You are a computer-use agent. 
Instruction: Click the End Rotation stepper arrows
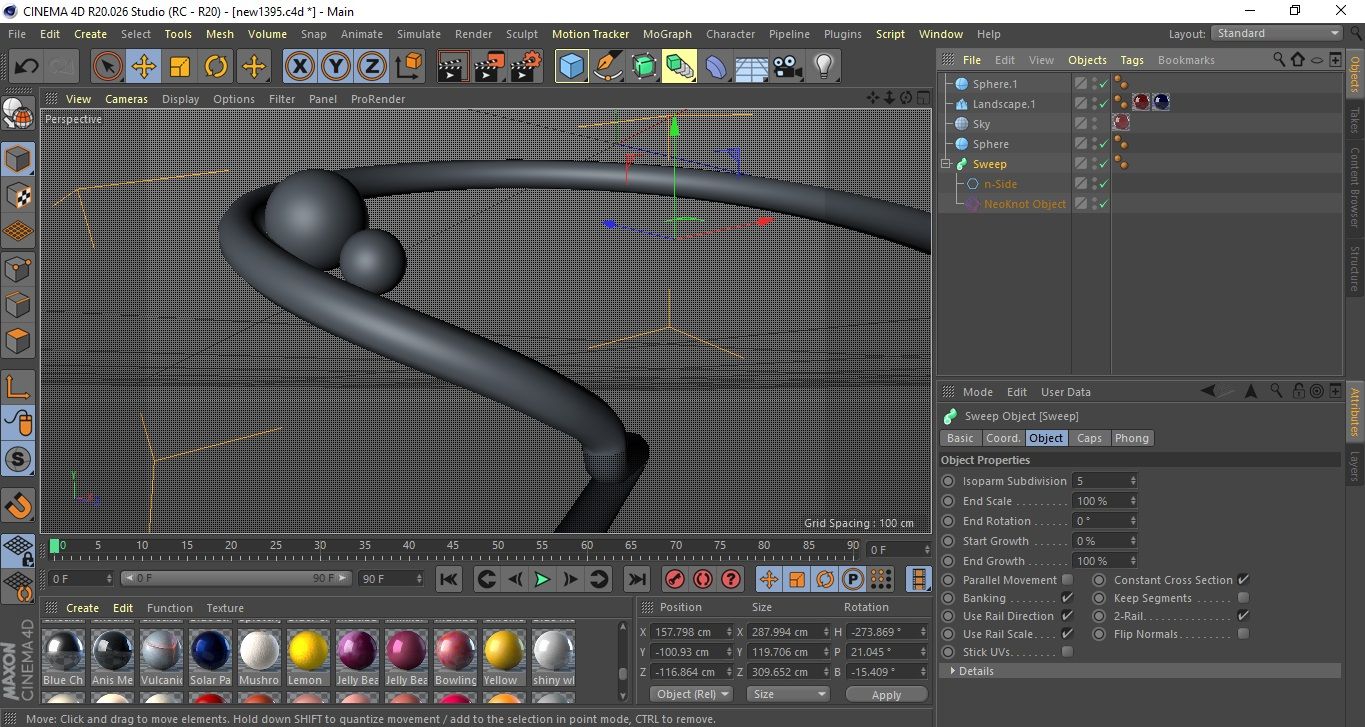click(1132, 521)
